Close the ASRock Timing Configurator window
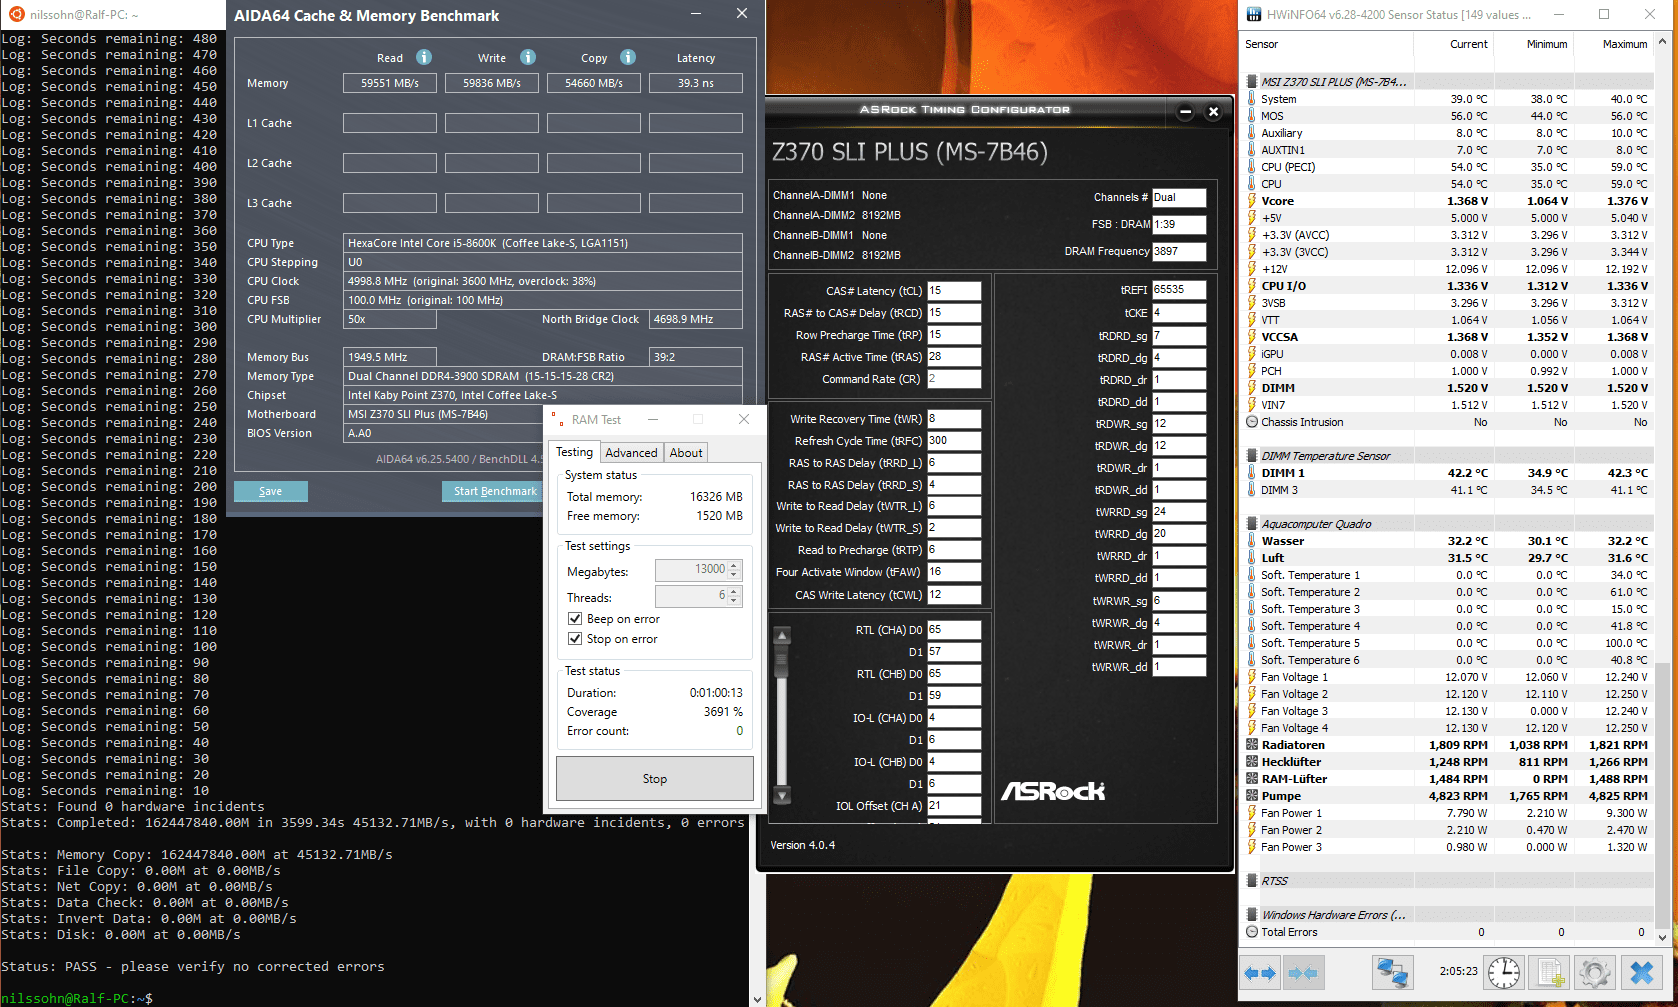The width and height of the screenshot is (1678, 1007). coord(1213,112)
